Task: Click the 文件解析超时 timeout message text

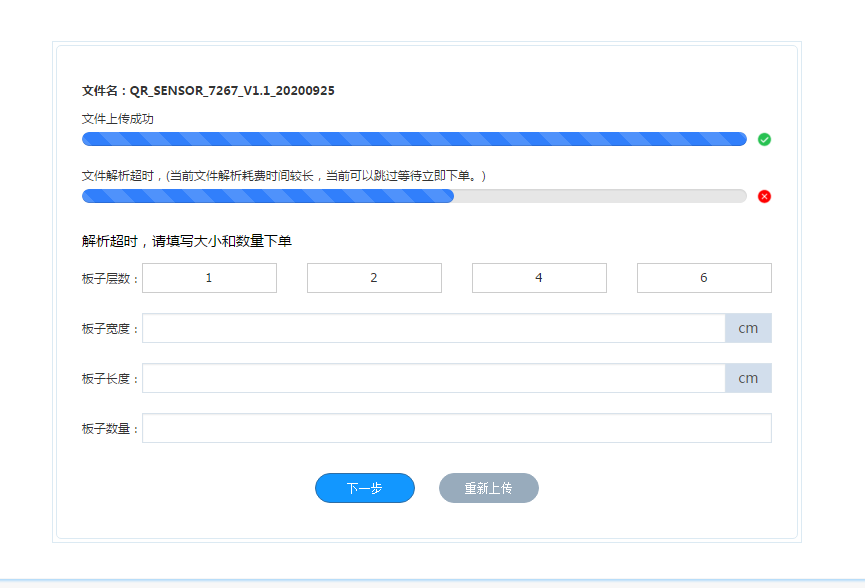Action: pyautogui.click(x=284, y=176)
